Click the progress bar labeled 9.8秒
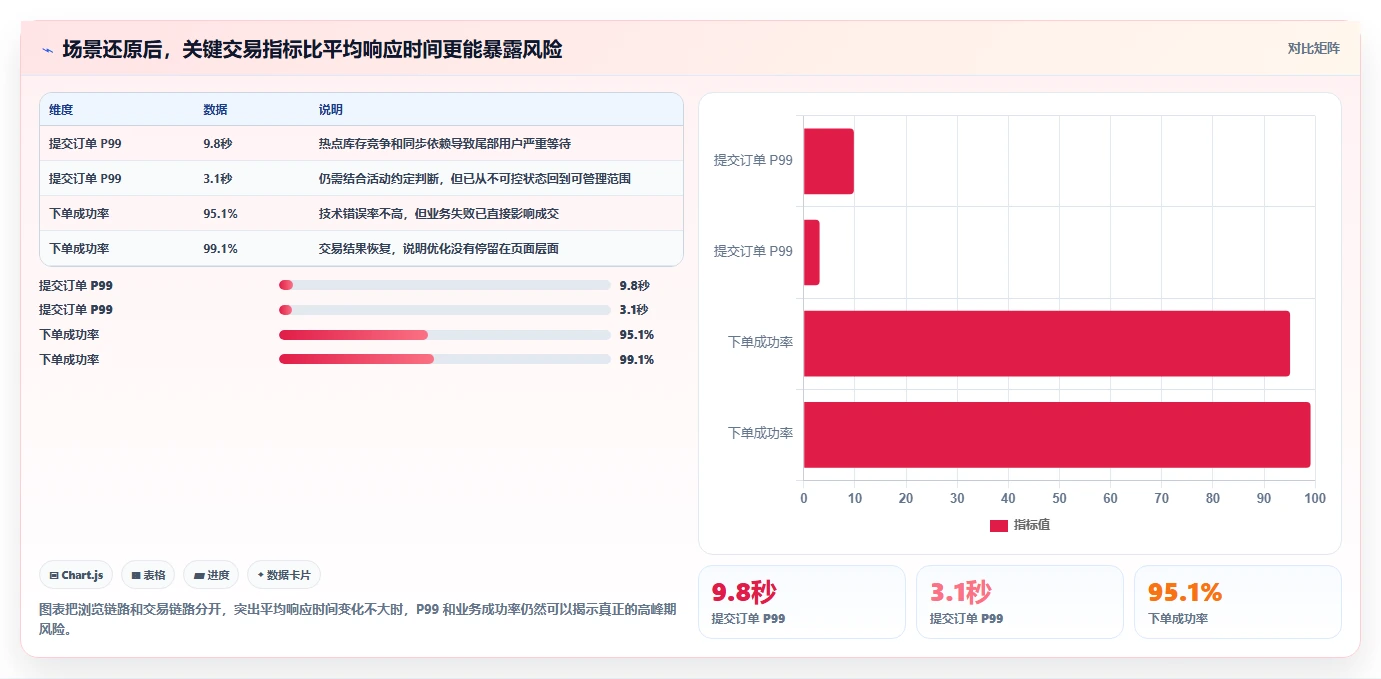The width and height of the screenshot is (1381, 679). [x=445, y=285]
